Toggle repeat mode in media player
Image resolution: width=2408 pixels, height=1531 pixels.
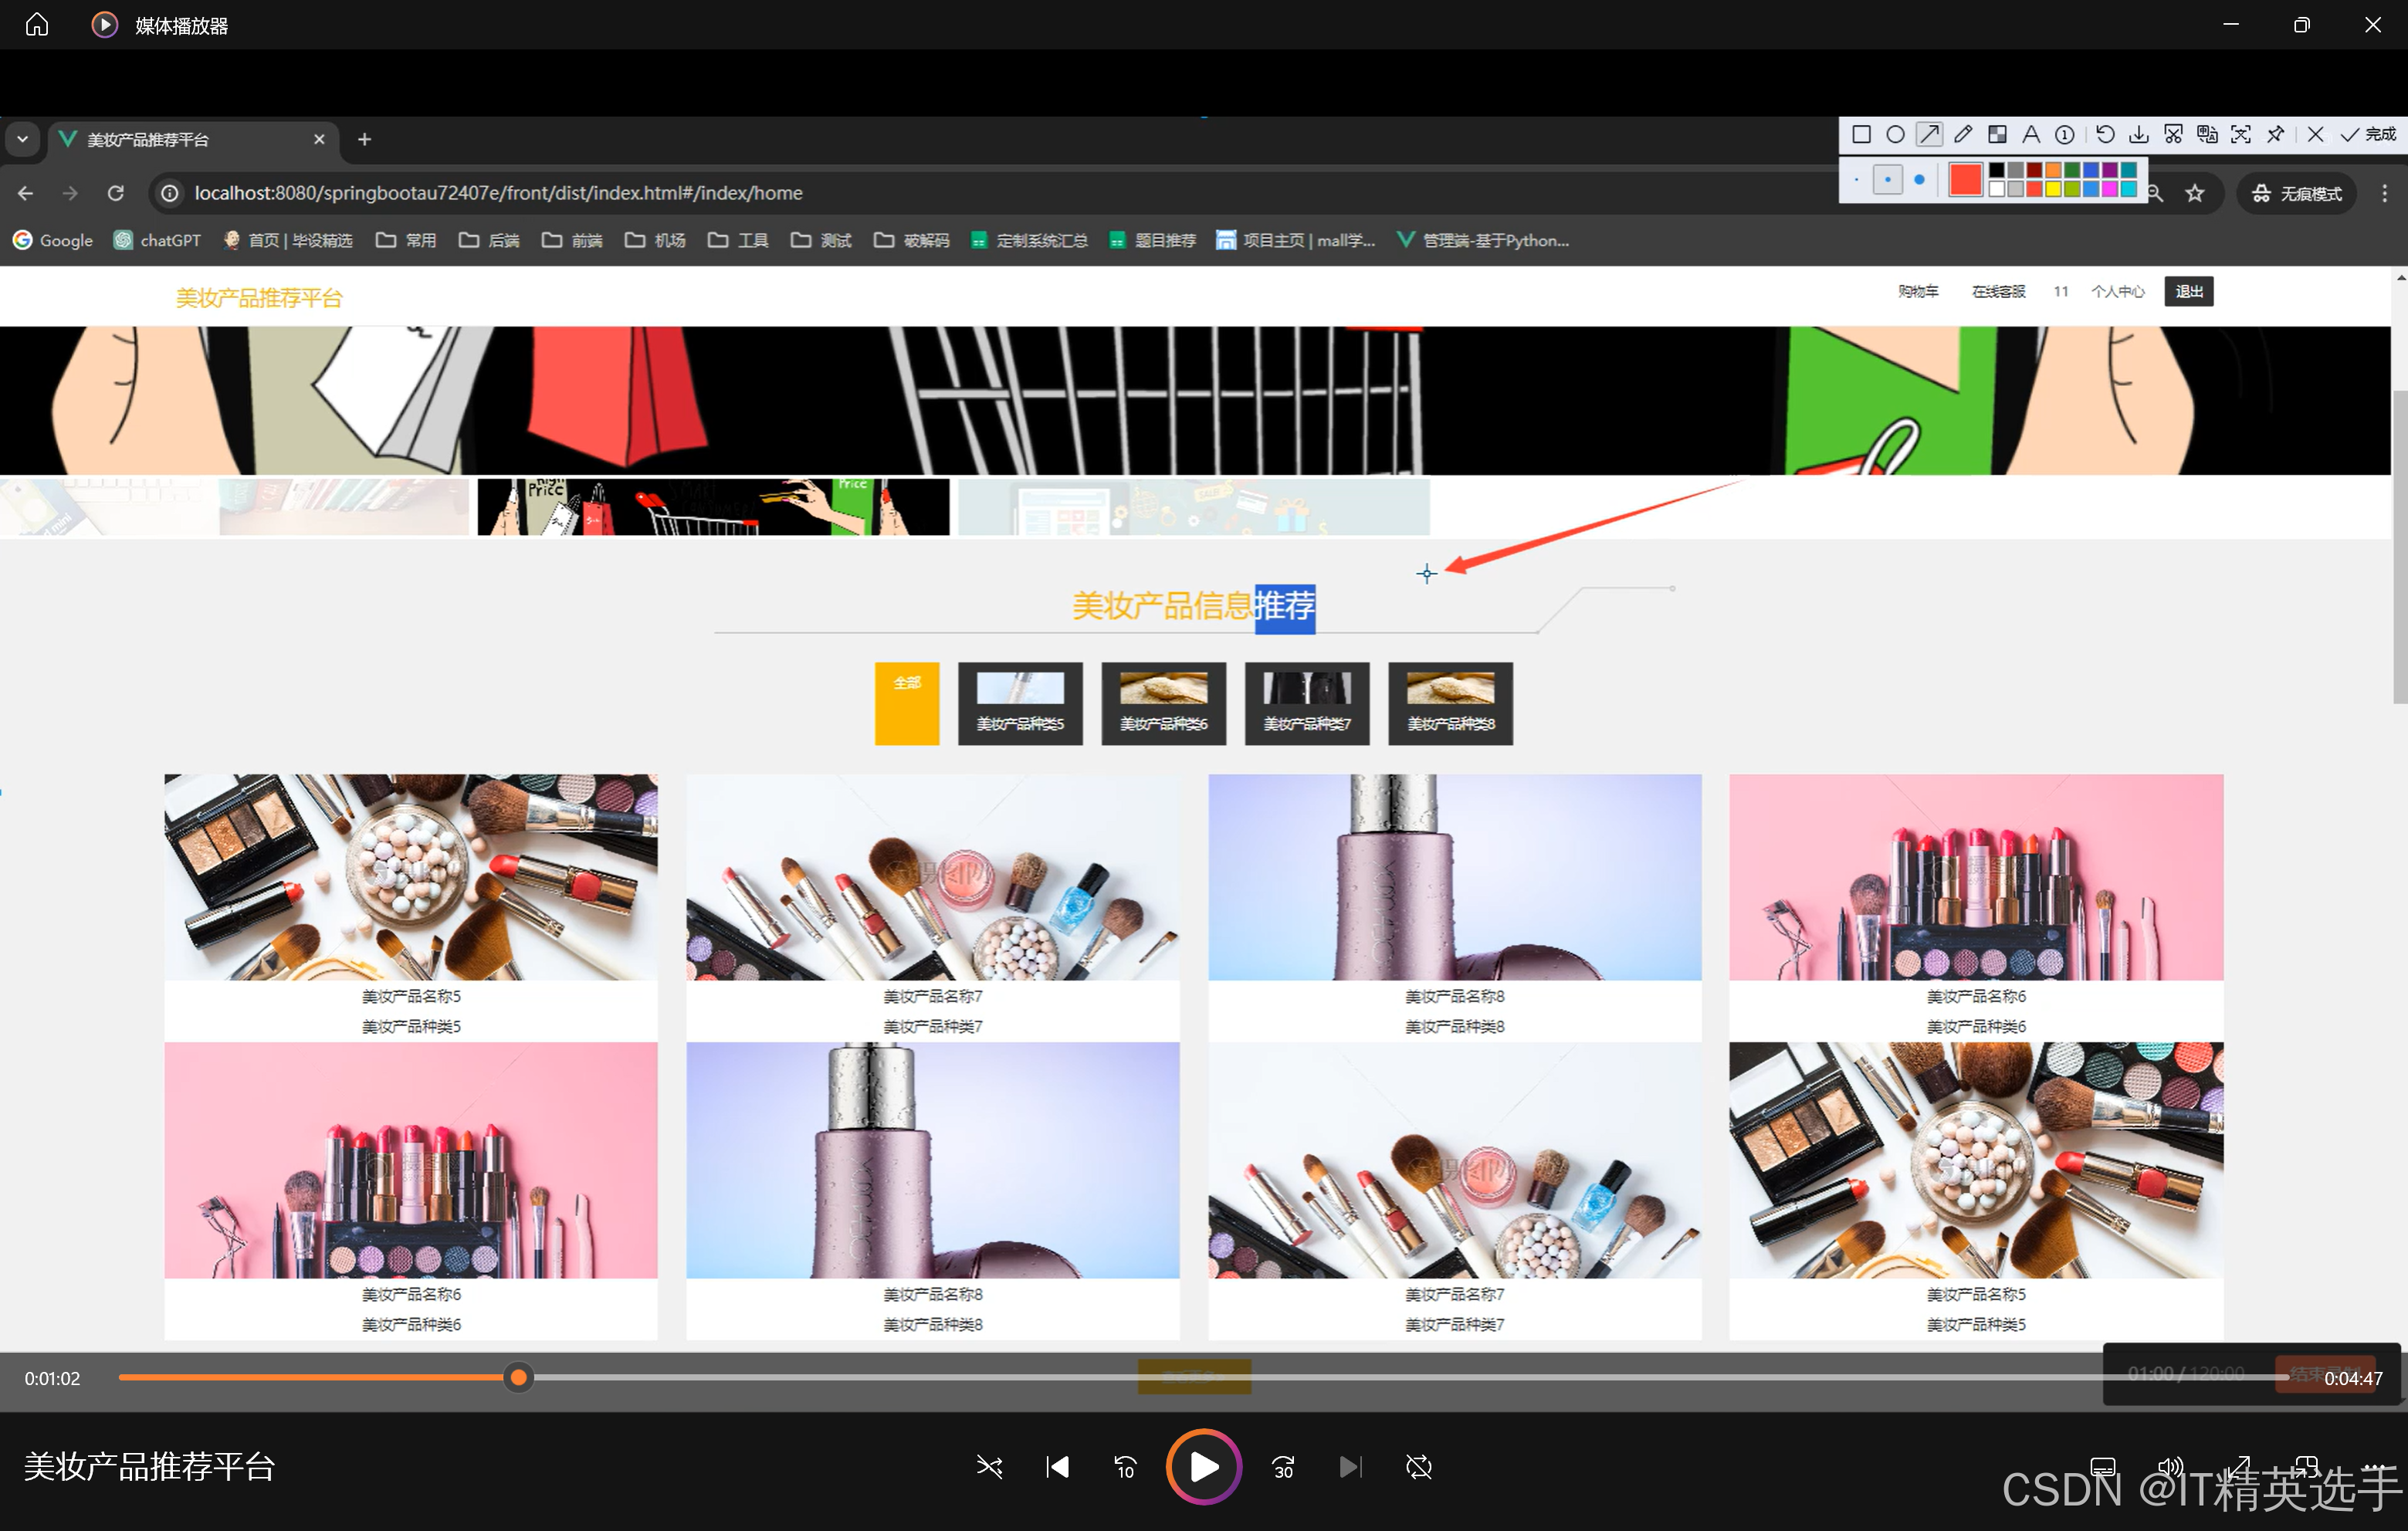pyautogui.click(x=1418, y=1467)
